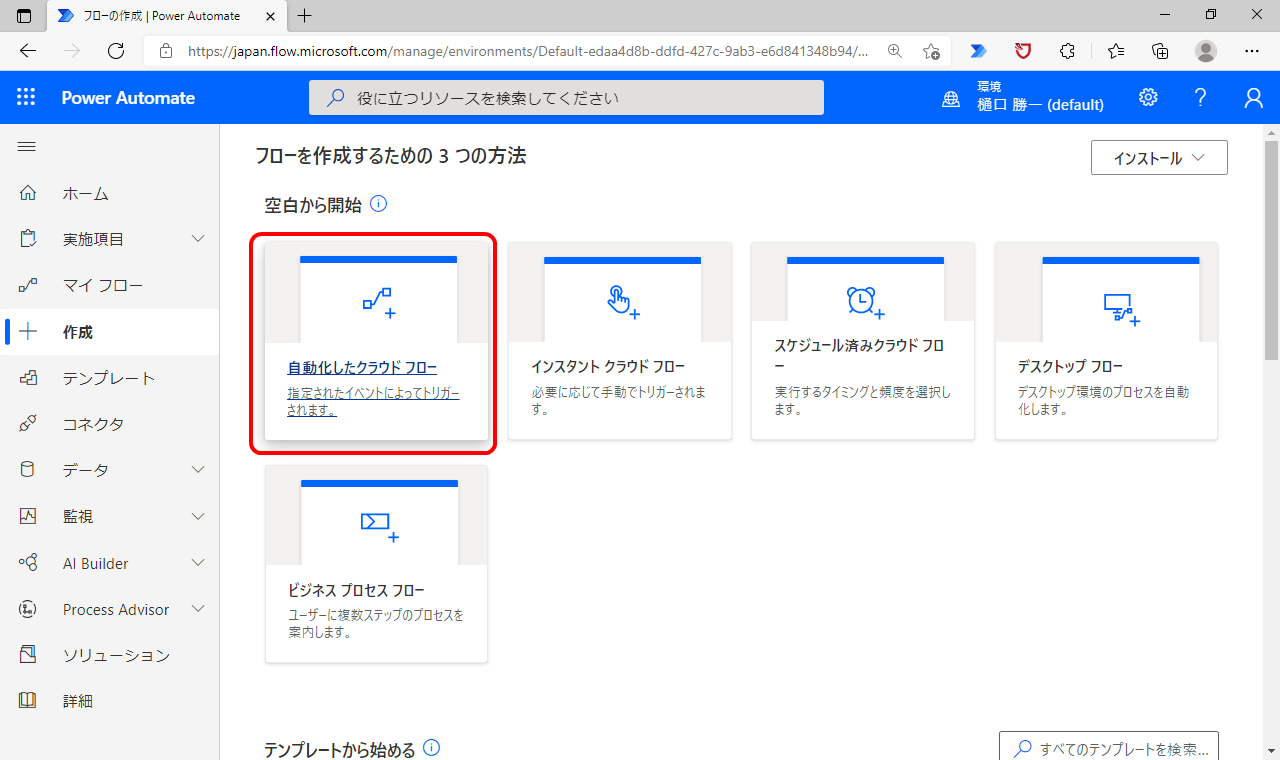Click the page vertical scrollbar thumb
Image resolution: width=1280 pixels, height=760 pixels.
1271,250
